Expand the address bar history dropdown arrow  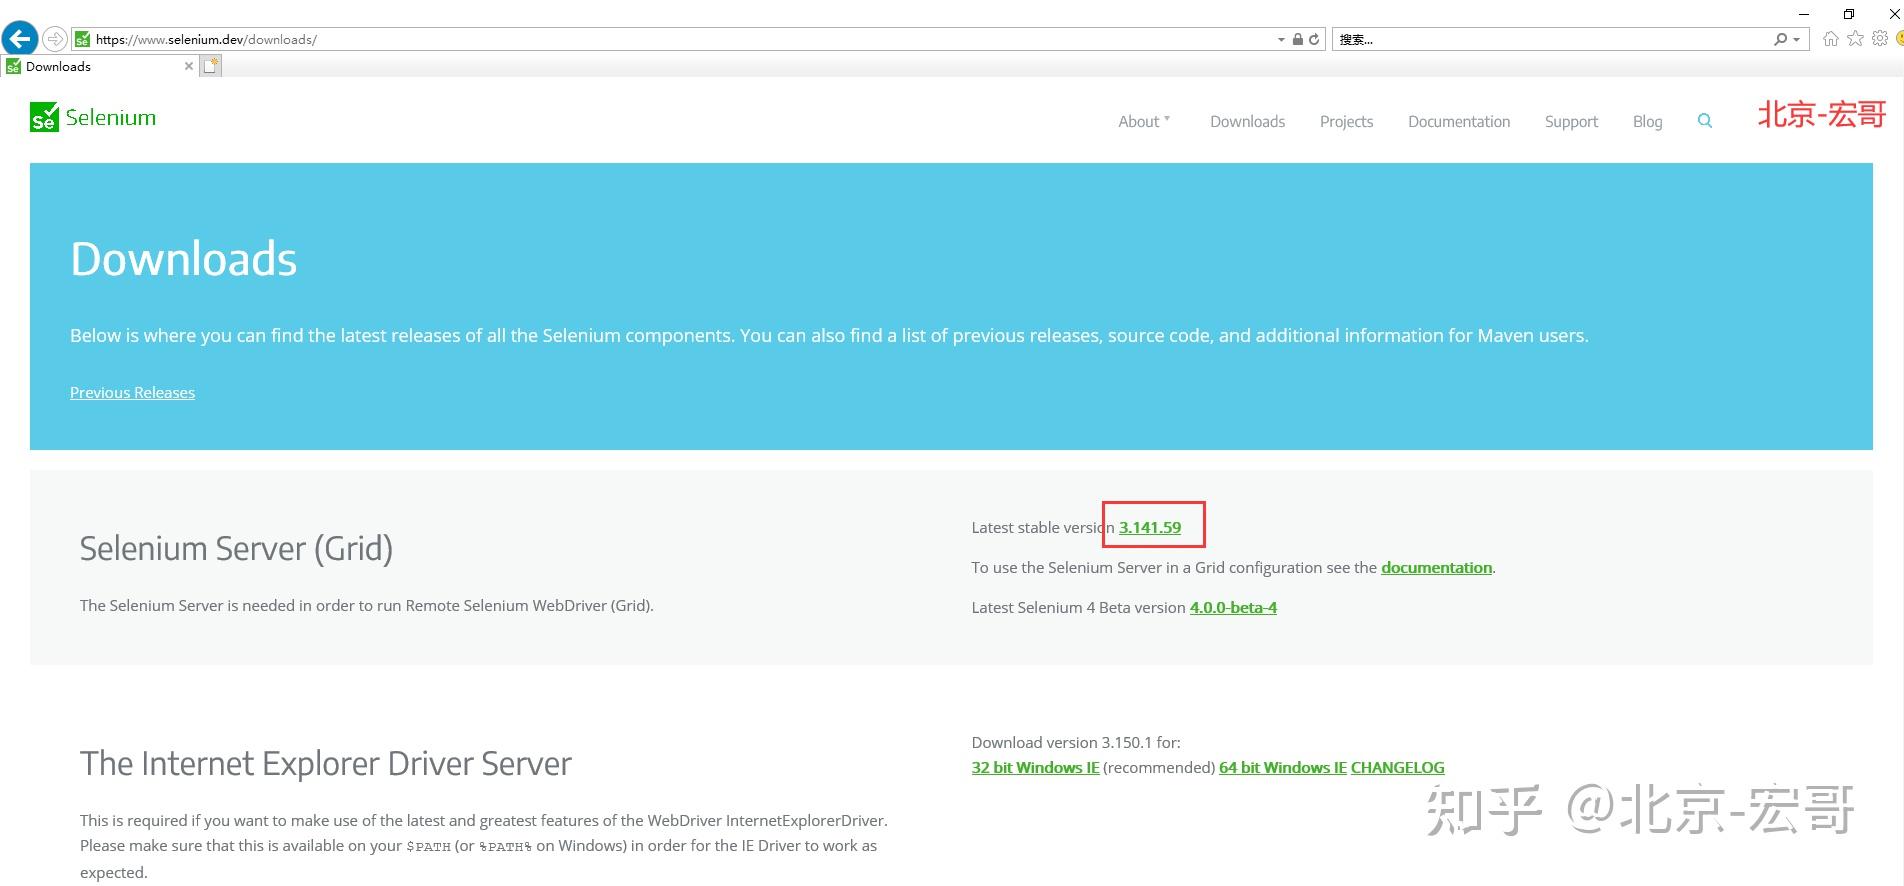(x=1281, y=40)
